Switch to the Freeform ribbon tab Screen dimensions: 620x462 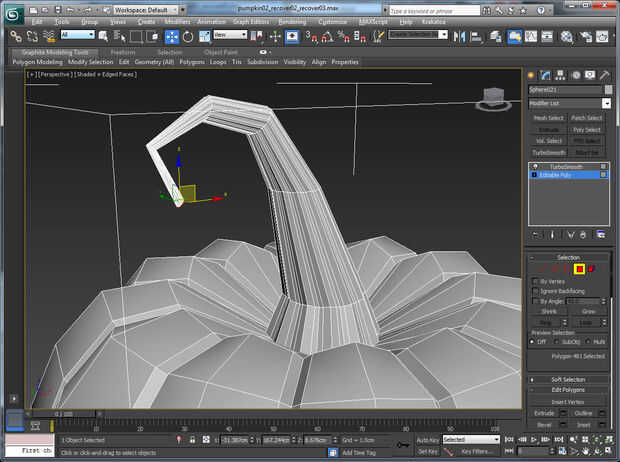coord(122,51)
